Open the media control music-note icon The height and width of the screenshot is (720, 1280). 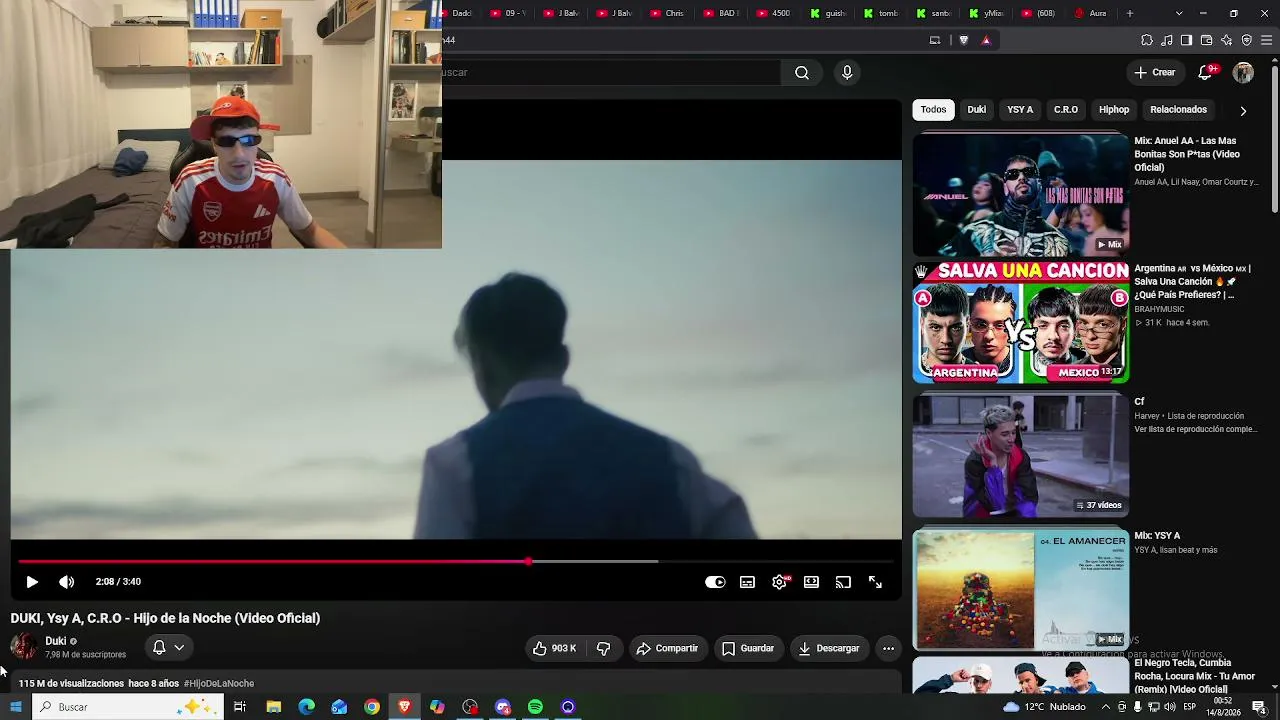1167,40
